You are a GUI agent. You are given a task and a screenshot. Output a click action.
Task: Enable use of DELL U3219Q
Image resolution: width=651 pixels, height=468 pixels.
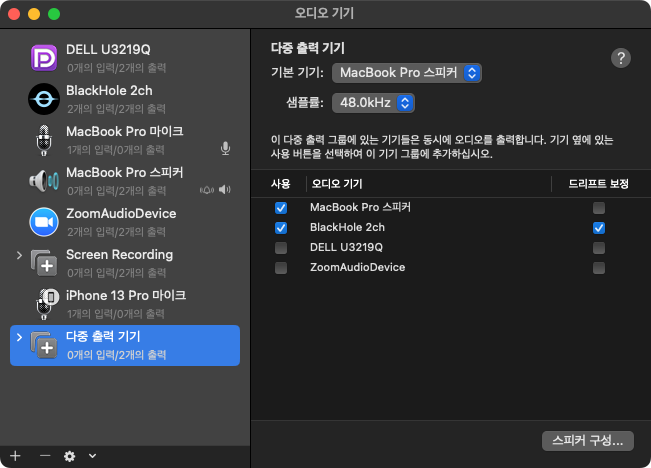281,248
